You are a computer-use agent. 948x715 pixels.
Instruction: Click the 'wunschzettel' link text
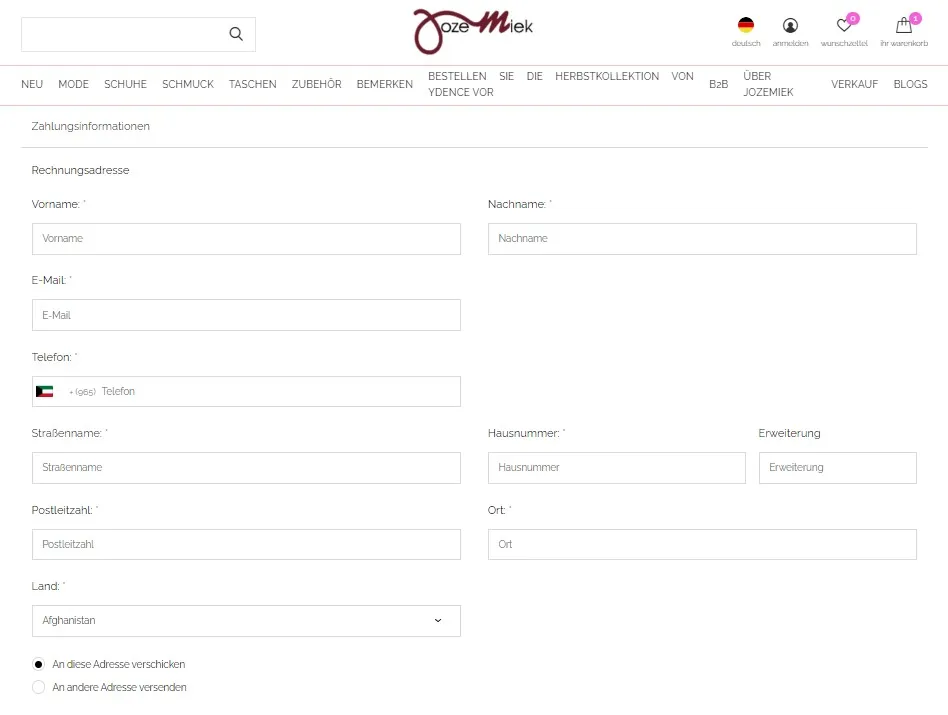tap(844, 44)
